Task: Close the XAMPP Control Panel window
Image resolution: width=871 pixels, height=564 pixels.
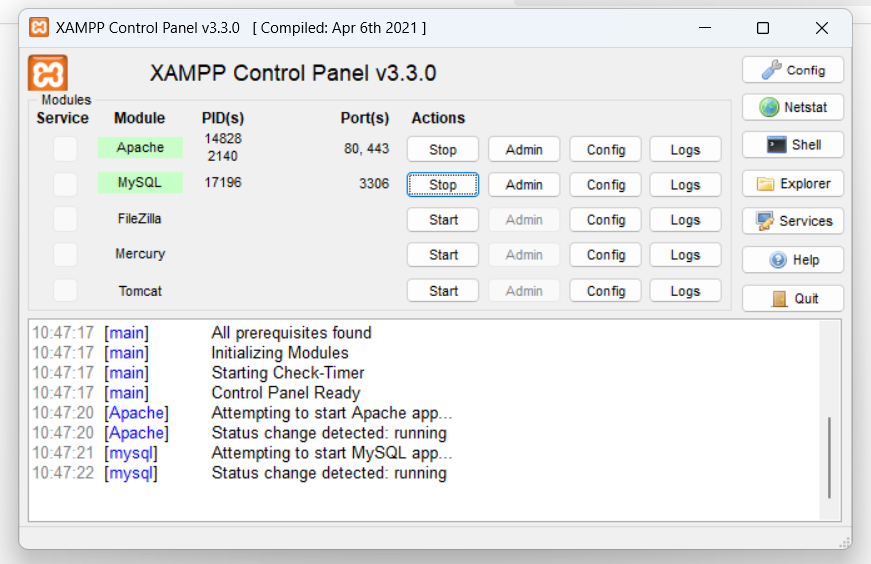Action: 822,28
